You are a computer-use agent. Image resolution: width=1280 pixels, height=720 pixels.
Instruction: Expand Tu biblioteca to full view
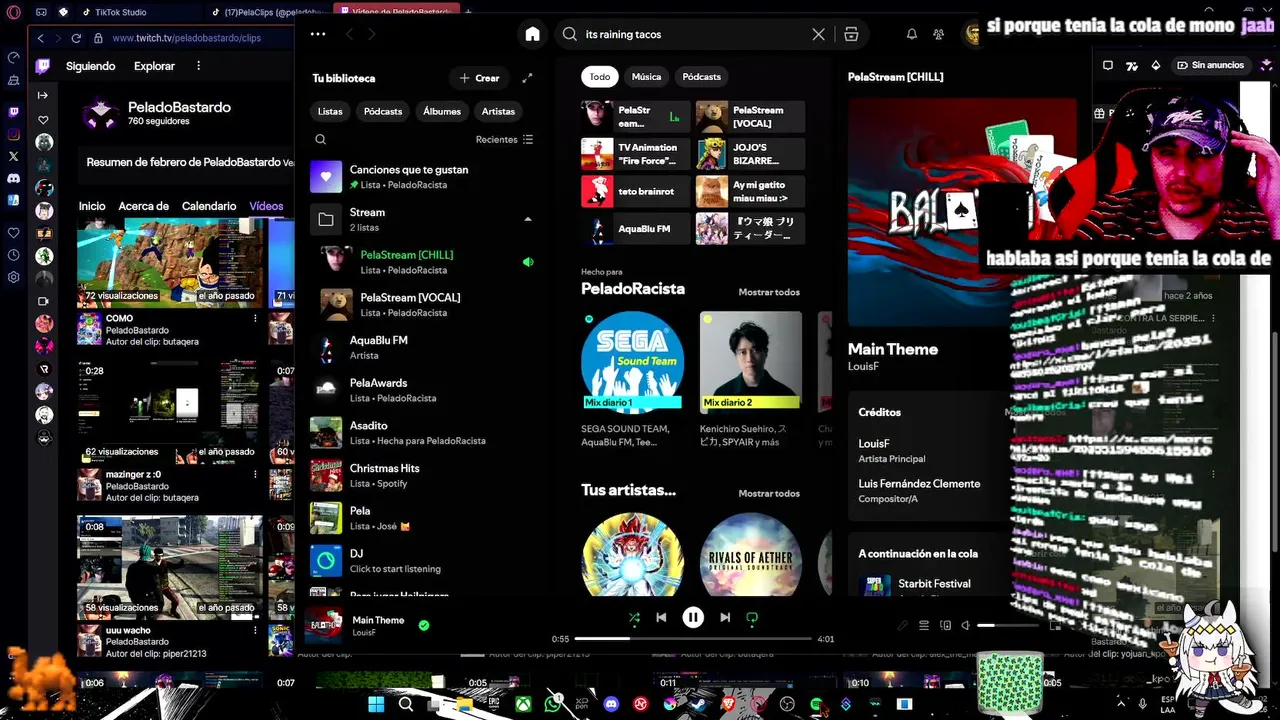527,78
